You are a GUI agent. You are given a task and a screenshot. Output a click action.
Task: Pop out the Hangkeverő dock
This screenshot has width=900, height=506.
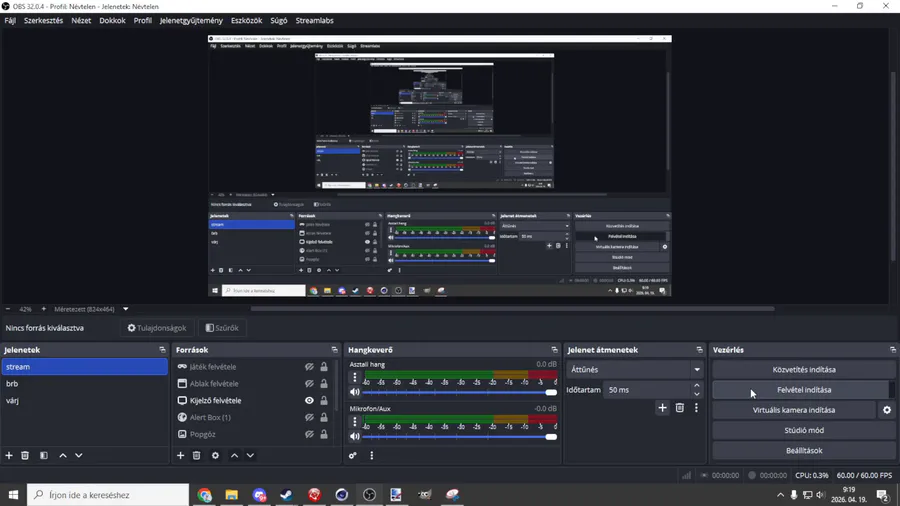[x=554, y=349]
